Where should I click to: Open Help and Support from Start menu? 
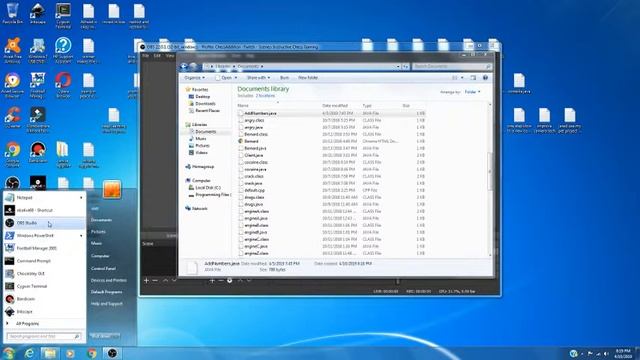click(x=107, y=304)
